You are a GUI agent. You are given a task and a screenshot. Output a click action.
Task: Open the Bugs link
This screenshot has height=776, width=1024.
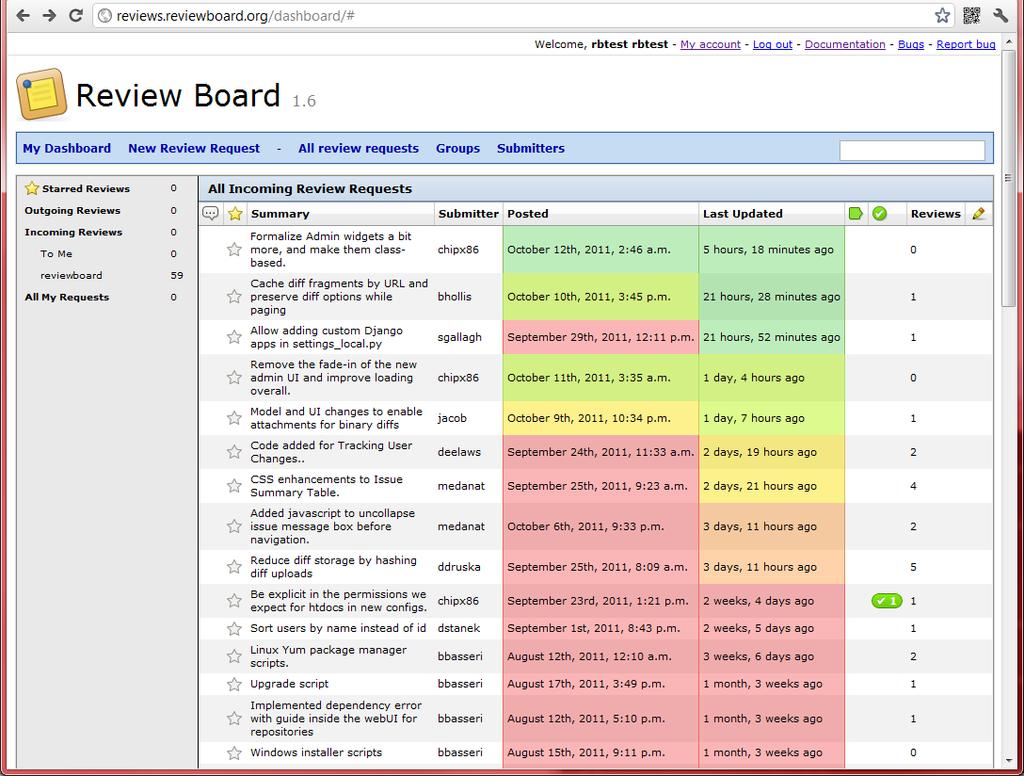click(911, 44)
